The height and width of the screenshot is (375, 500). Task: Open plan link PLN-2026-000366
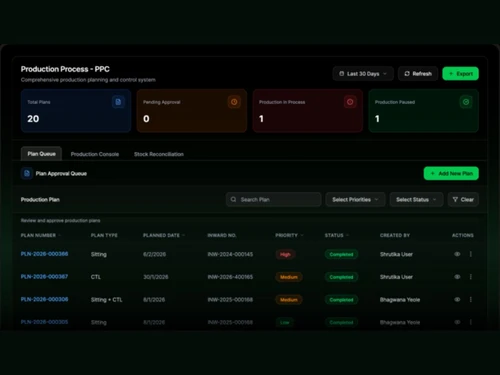pyautogui.click(x=44, y=254)
